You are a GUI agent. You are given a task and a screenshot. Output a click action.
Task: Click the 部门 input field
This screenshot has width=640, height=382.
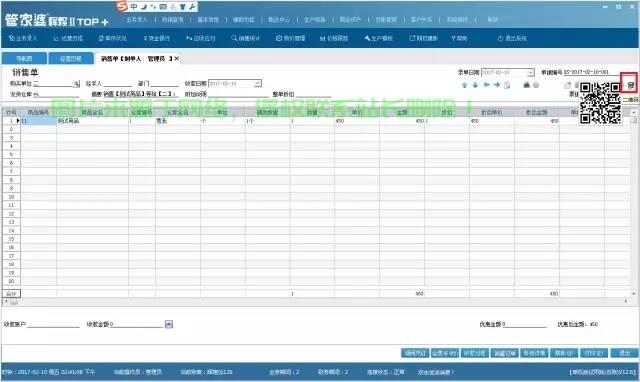(x=165, y=83)
